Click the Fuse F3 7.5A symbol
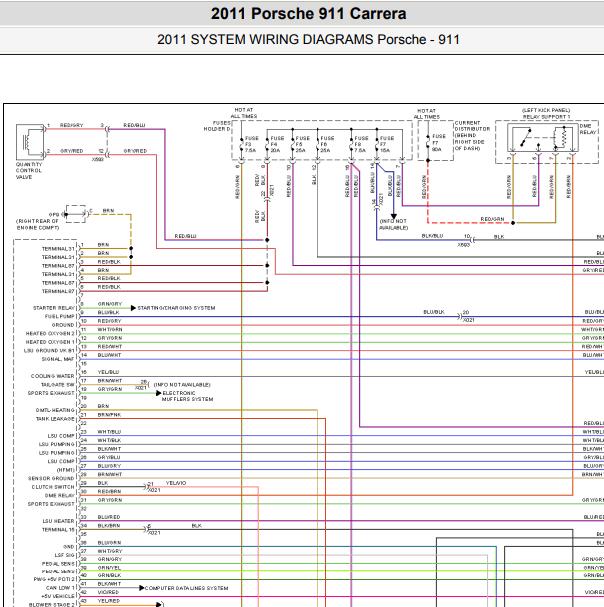Screen dimensions: 604x607 point(241,144)
